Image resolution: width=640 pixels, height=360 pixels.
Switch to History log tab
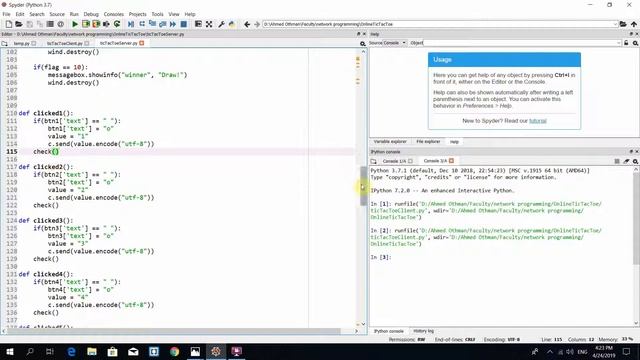423,331
